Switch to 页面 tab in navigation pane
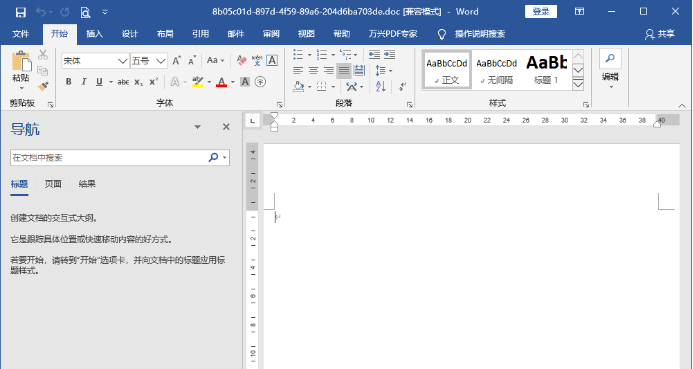 pyautogui.click(x=53, y=184)
